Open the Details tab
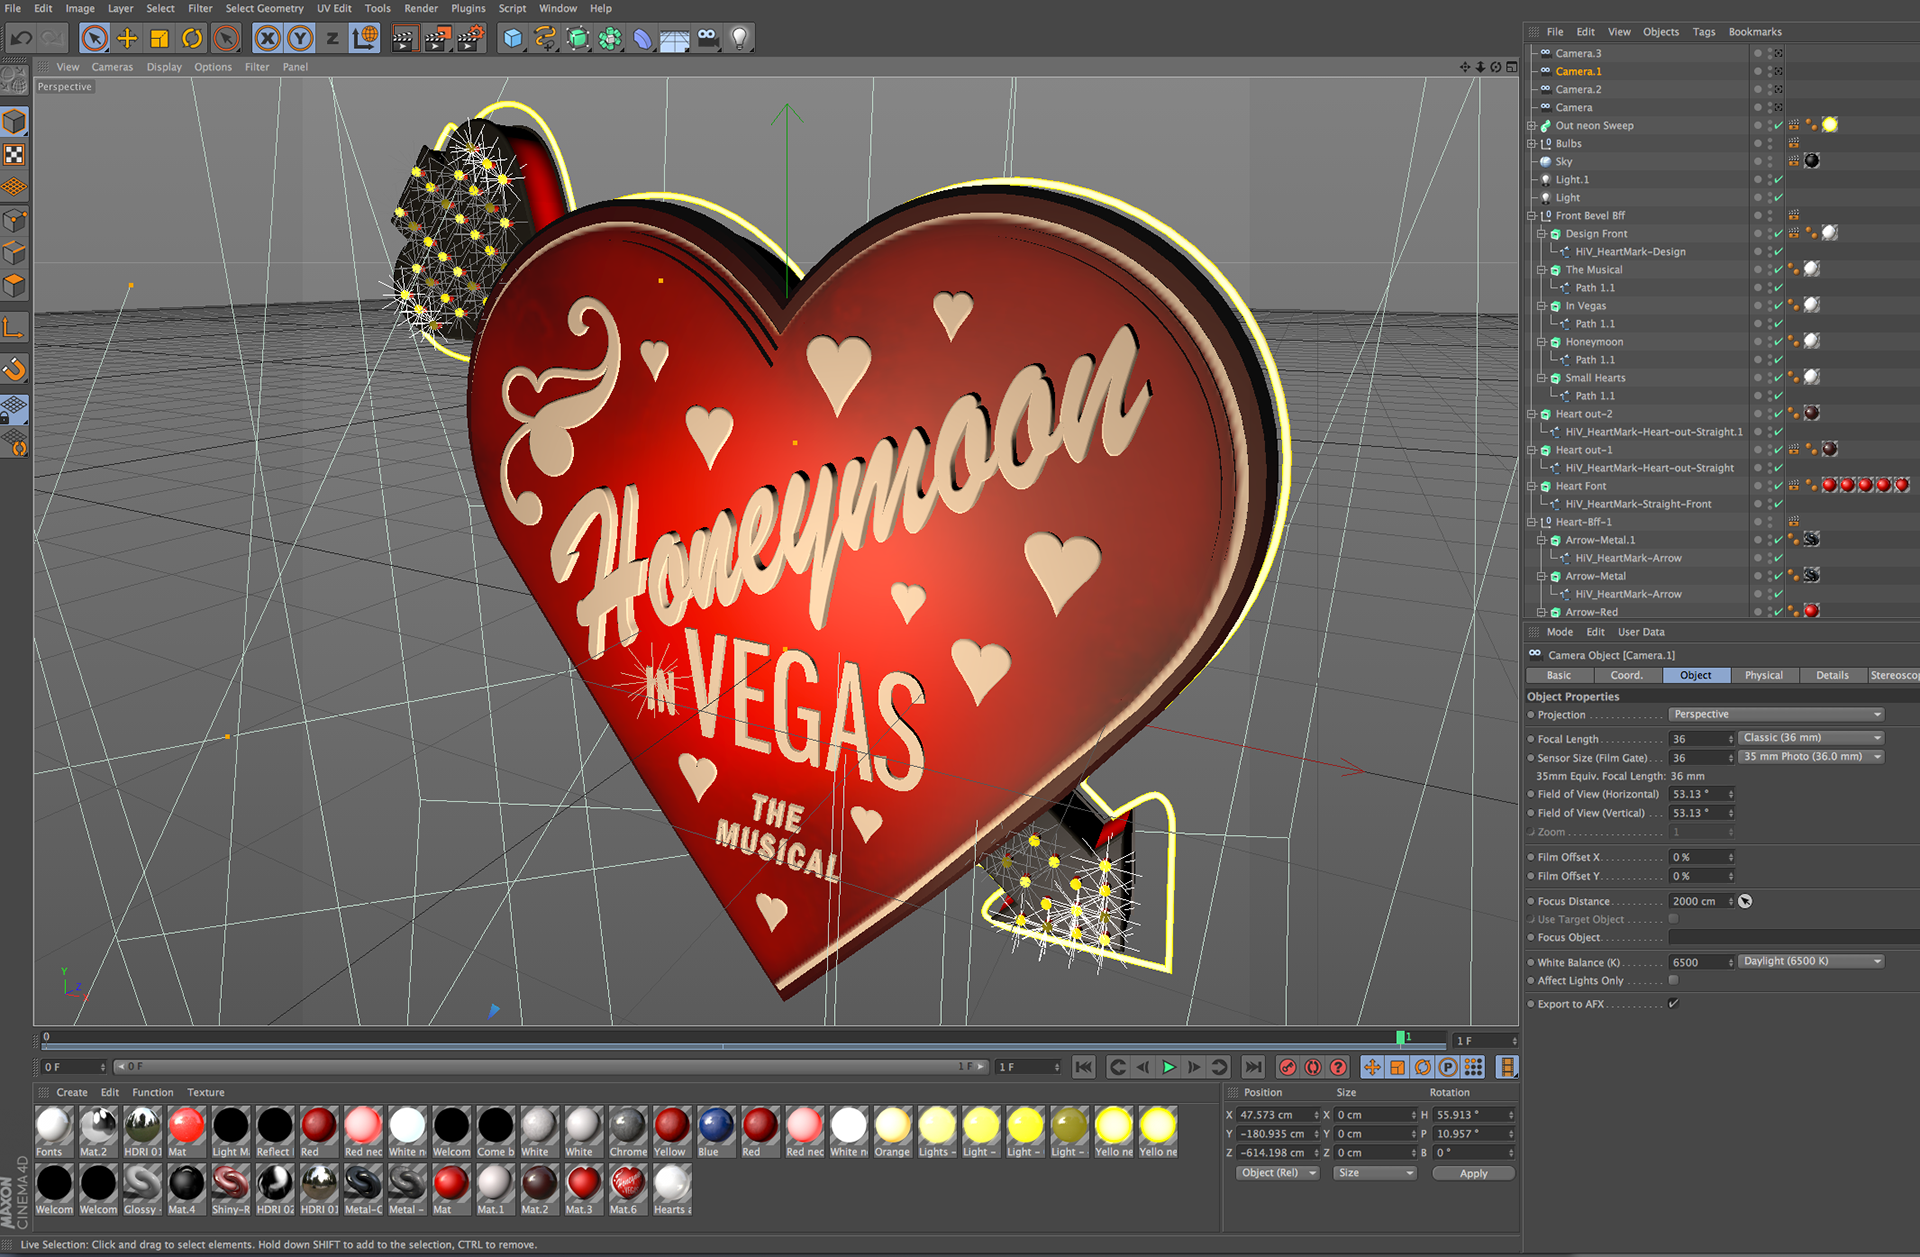The width and height of the screenshot is (1920, 1257). [1832, 675]
